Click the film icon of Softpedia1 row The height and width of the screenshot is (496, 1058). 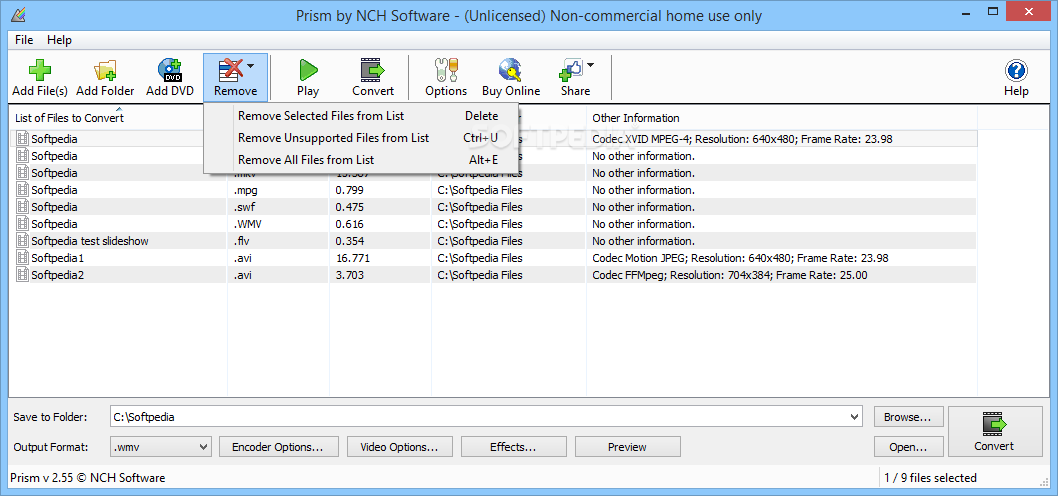22,258
